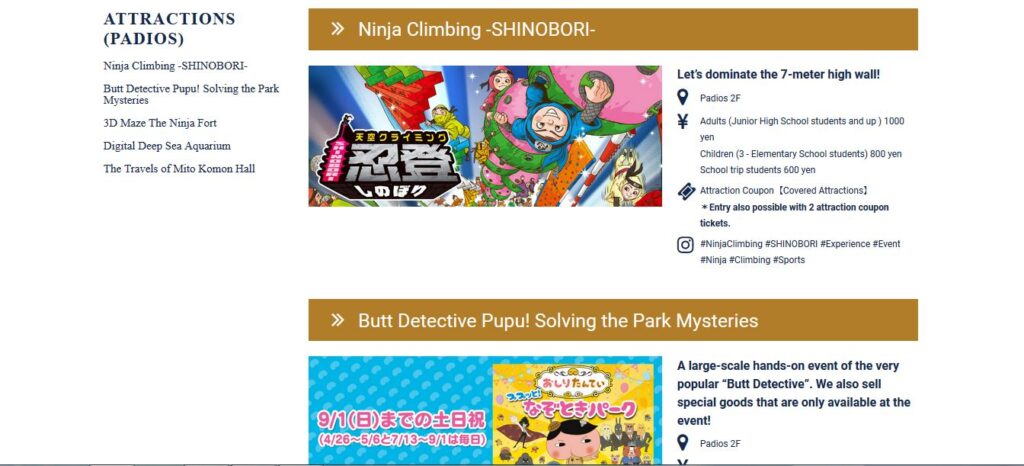
Task: Click the location pin icon beside Padios 2F under Ninja Climbing
Action: click(x=682, y=98)
